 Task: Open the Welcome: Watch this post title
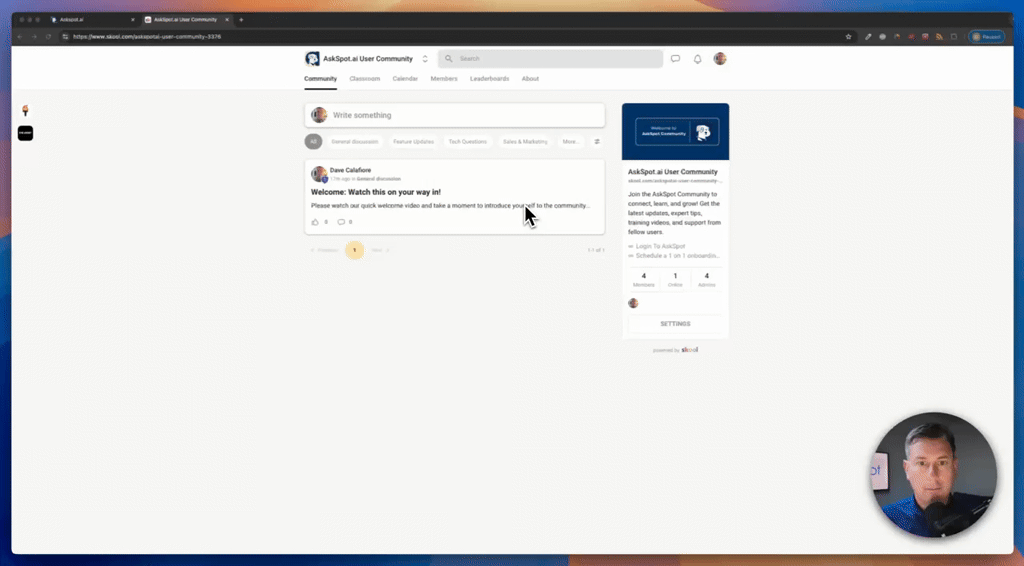tap(376, 192)
